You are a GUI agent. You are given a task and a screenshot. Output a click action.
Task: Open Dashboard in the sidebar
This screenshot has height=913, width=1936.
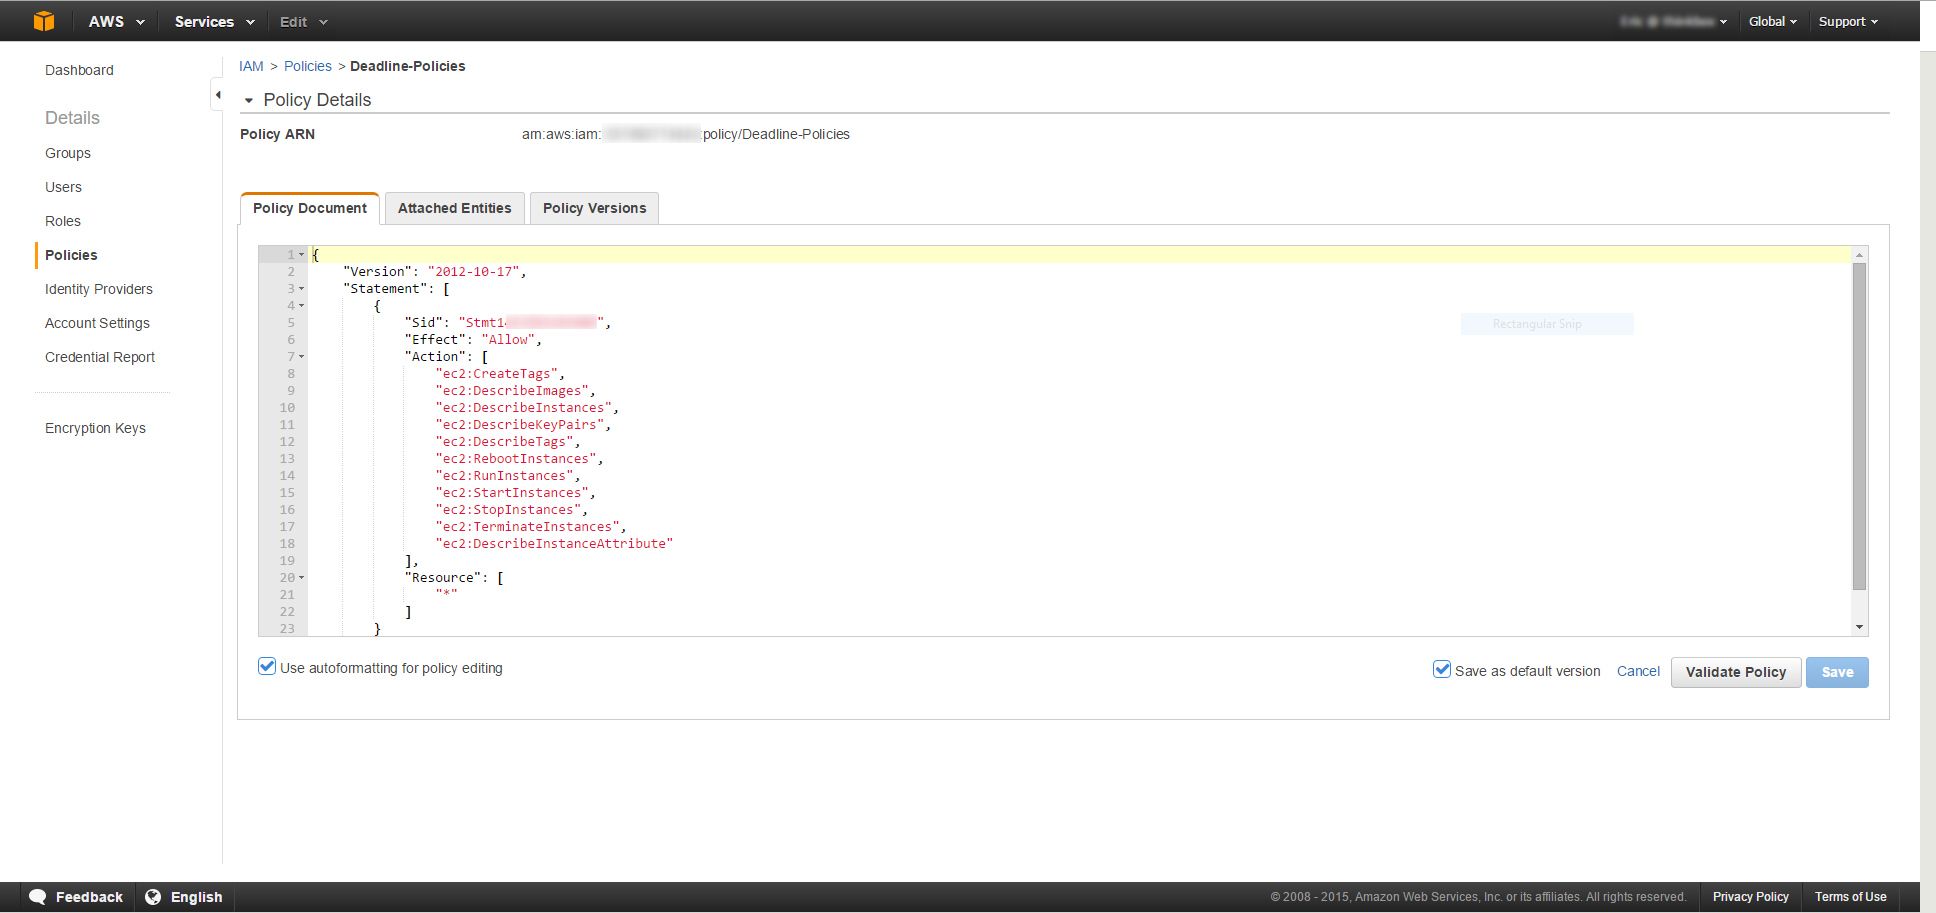79,70
